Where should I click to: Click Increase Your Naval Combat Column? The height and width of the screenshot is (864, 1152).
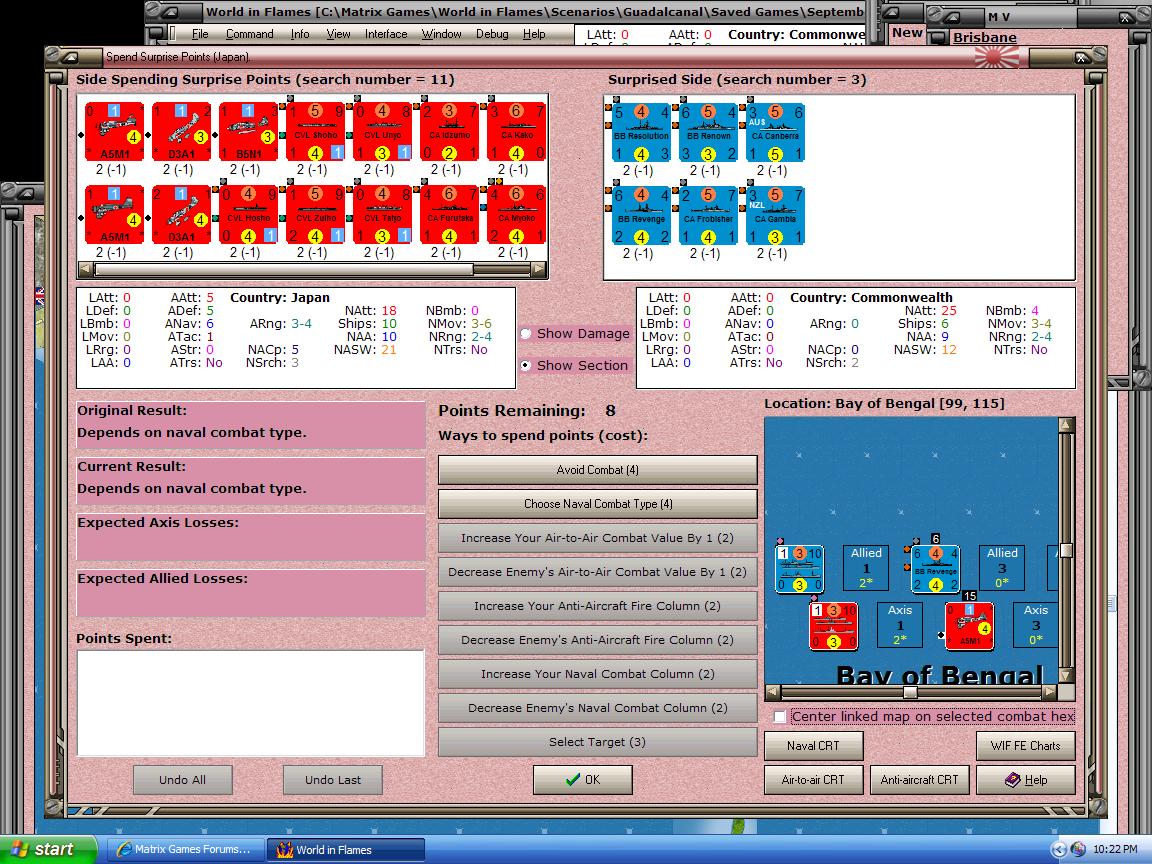pyautogui.click(x=597, y=674)
